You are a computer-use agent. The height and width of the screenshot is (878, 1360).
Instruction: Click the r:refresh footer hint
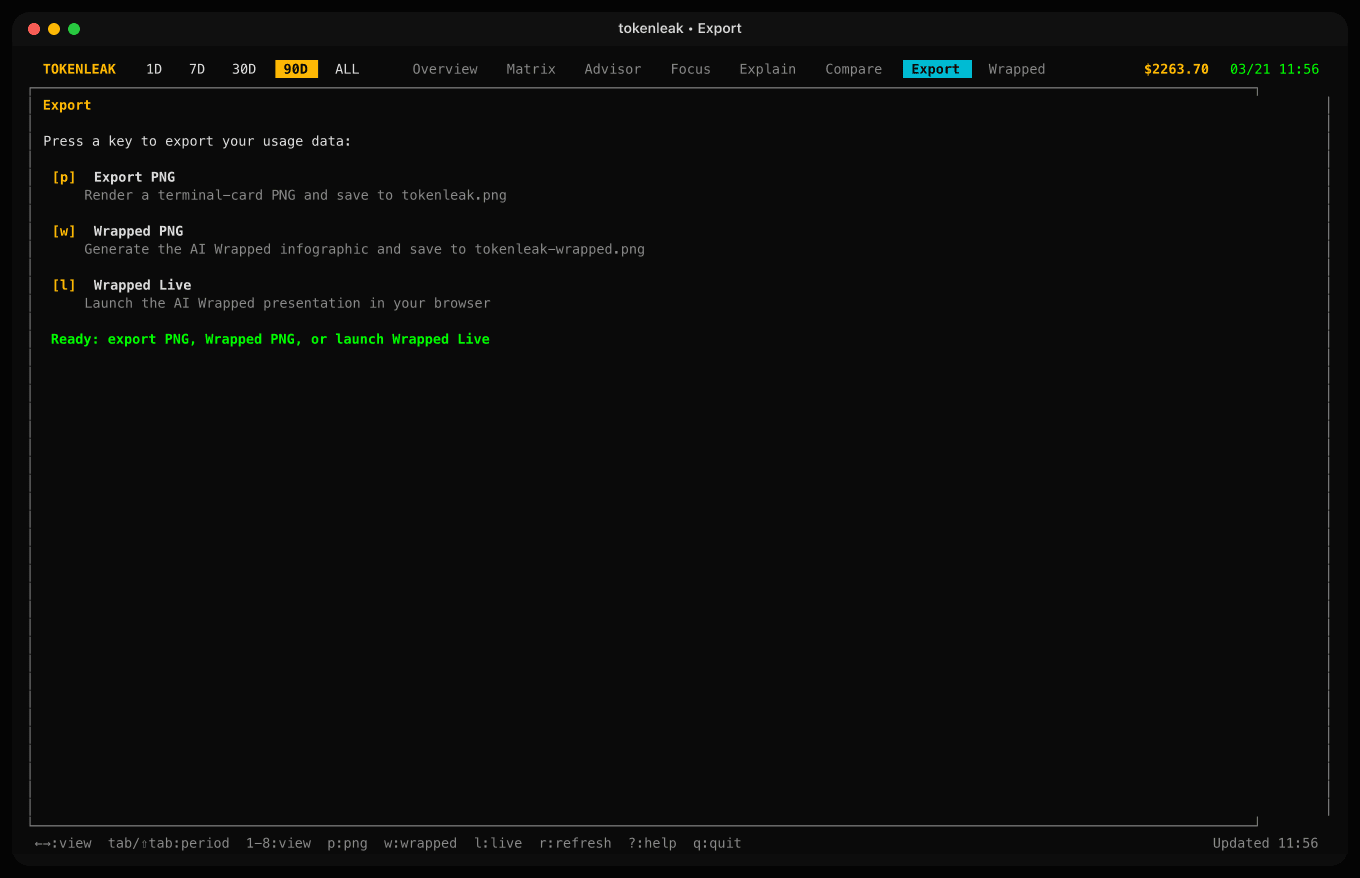tap(575, 843)
